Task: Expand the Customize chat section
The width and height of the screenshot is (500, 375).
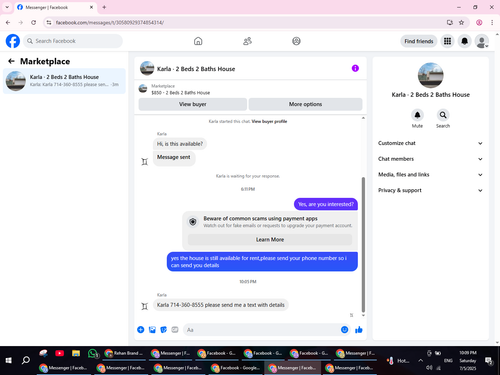Action: [430, 143]
